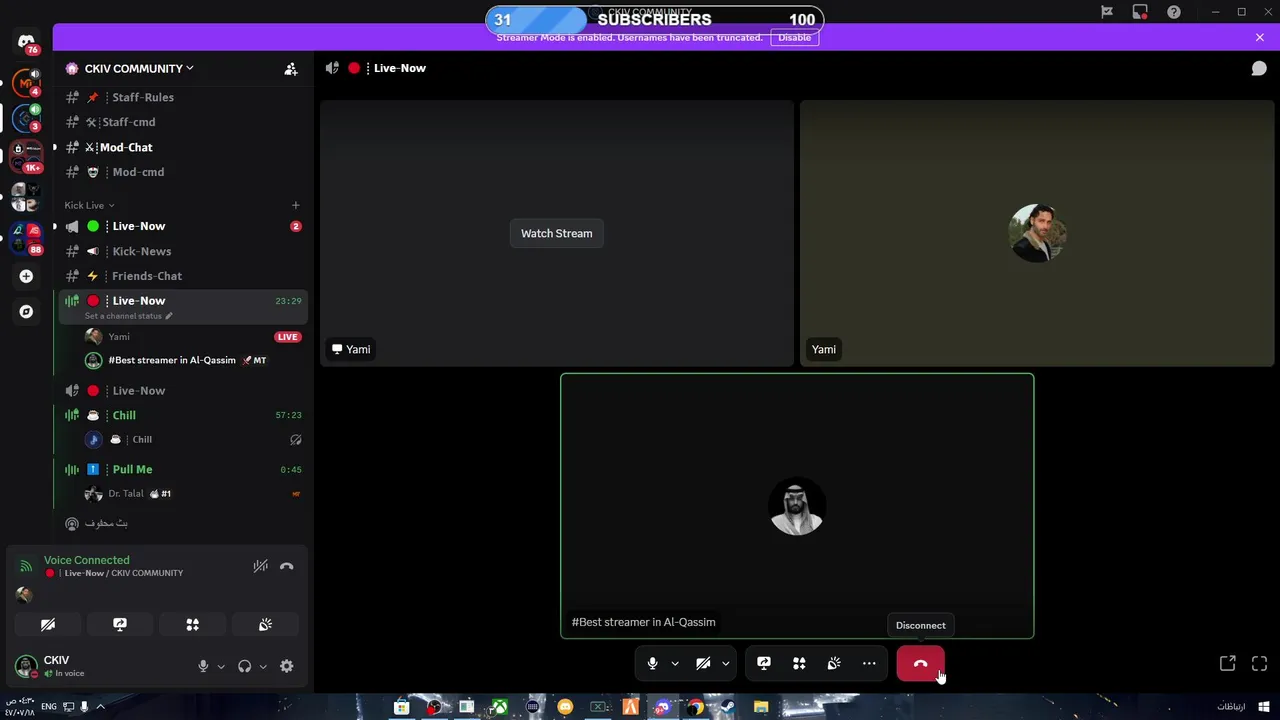This screenshot has width=1280, height=720.
Task: Open the Friends-Chat channel
Action: (x=182, y=276)
